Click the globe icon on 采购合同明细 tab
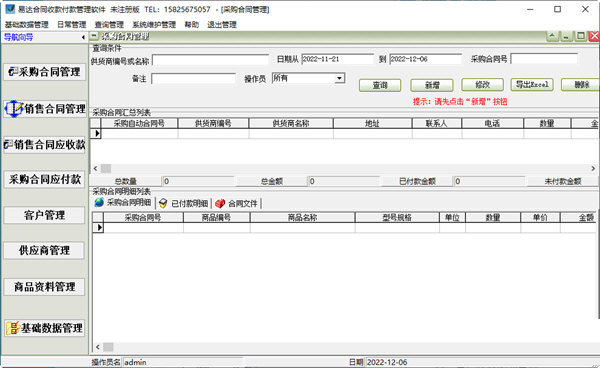Image resolution: width=600 pixels, height=368 pixels. 99,202
